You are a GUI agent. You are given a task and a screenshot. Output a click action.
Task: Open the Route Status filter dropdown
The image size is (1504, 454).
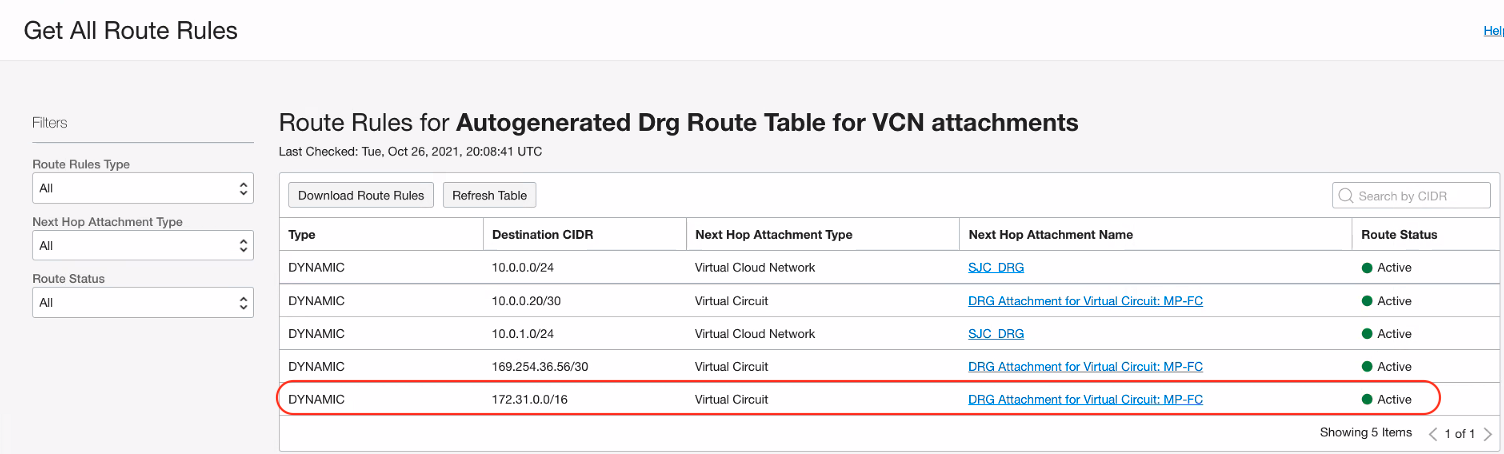(142, 302)
